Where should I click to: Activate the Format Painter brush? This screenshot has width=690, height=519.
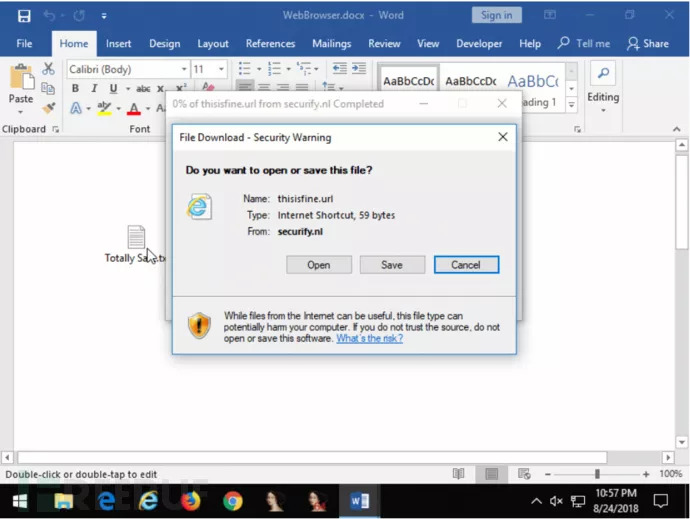coord(48,107)
